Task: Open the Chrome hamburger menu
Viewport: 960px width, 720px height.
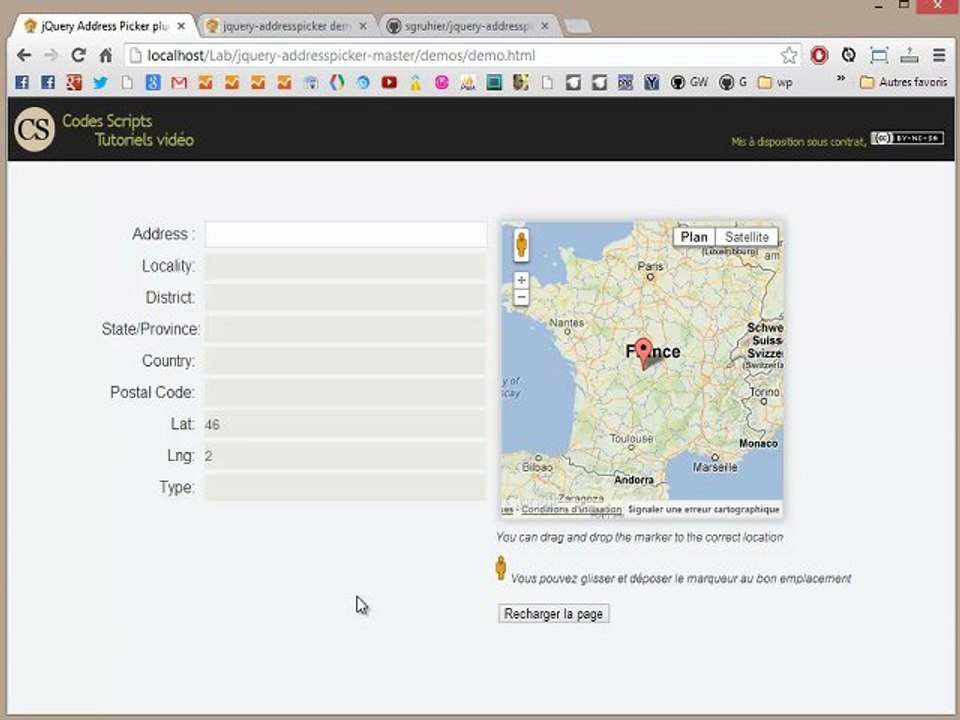Action: 939,55
